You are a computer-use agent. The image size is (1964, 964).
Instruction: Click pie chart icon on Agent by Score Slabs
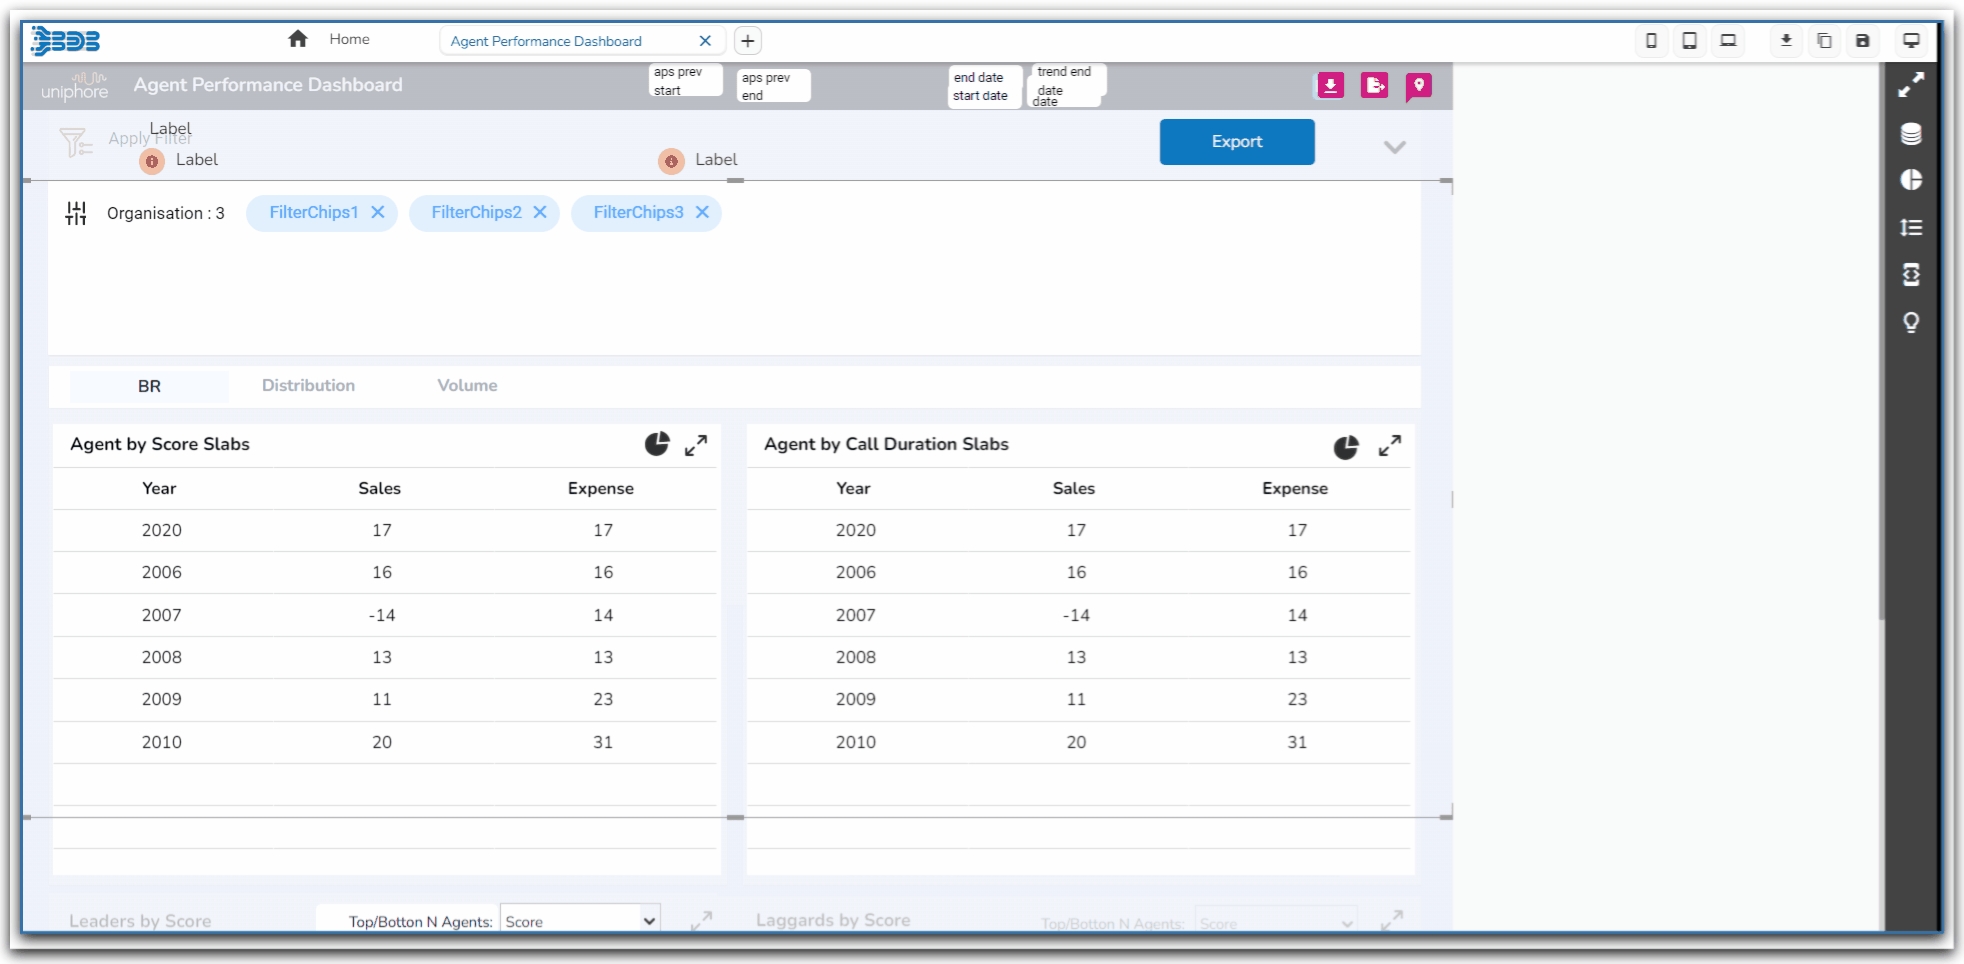pos(656,444)
